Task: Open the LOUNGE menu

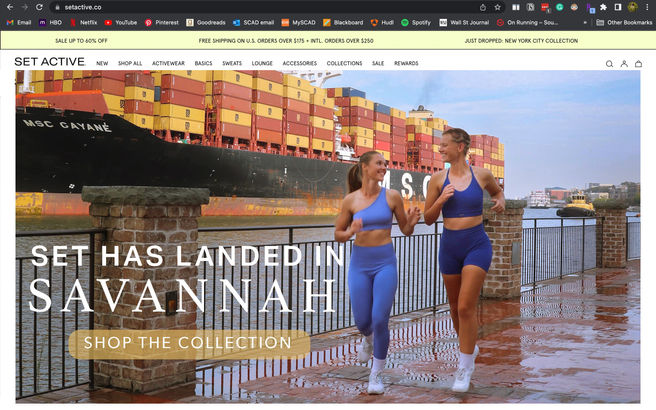Action: point(262,63)
